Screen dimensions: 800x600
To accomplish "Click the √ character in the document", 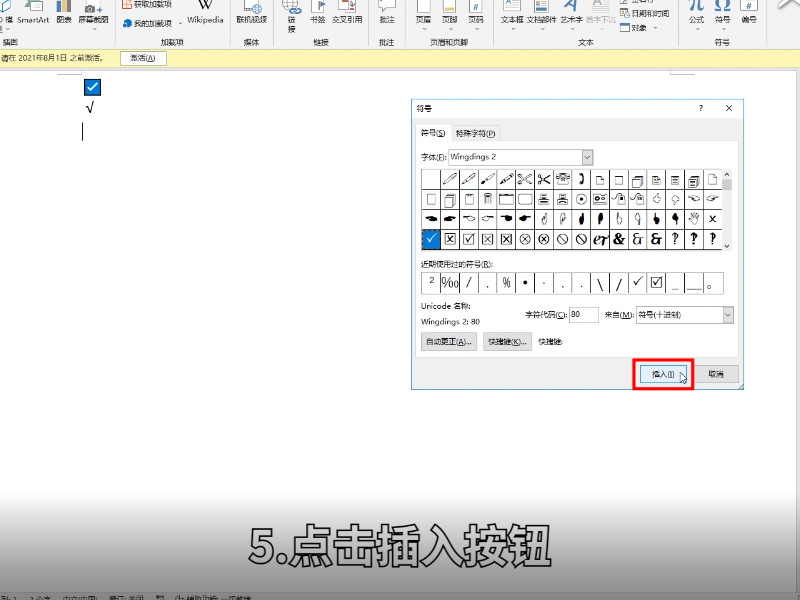I will click(x=90, y=108).
